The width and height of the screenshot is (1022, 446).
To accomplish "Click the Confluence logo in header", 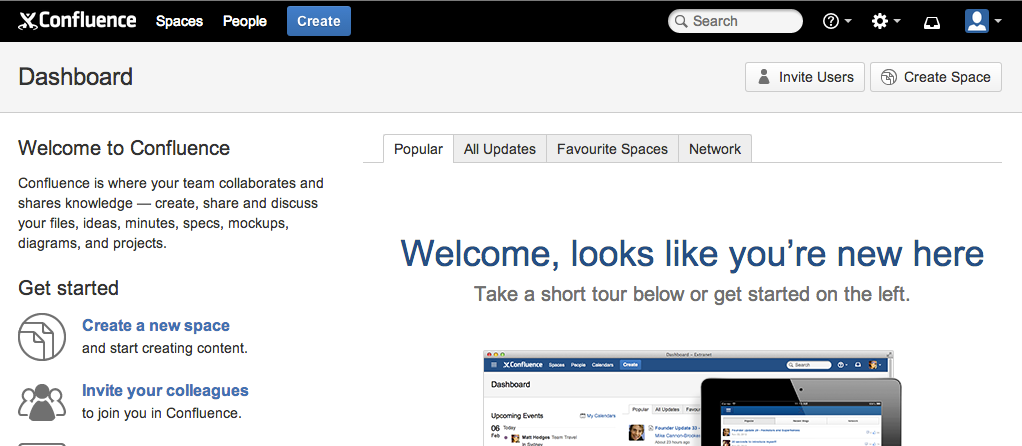I will (x=77, y=21).
